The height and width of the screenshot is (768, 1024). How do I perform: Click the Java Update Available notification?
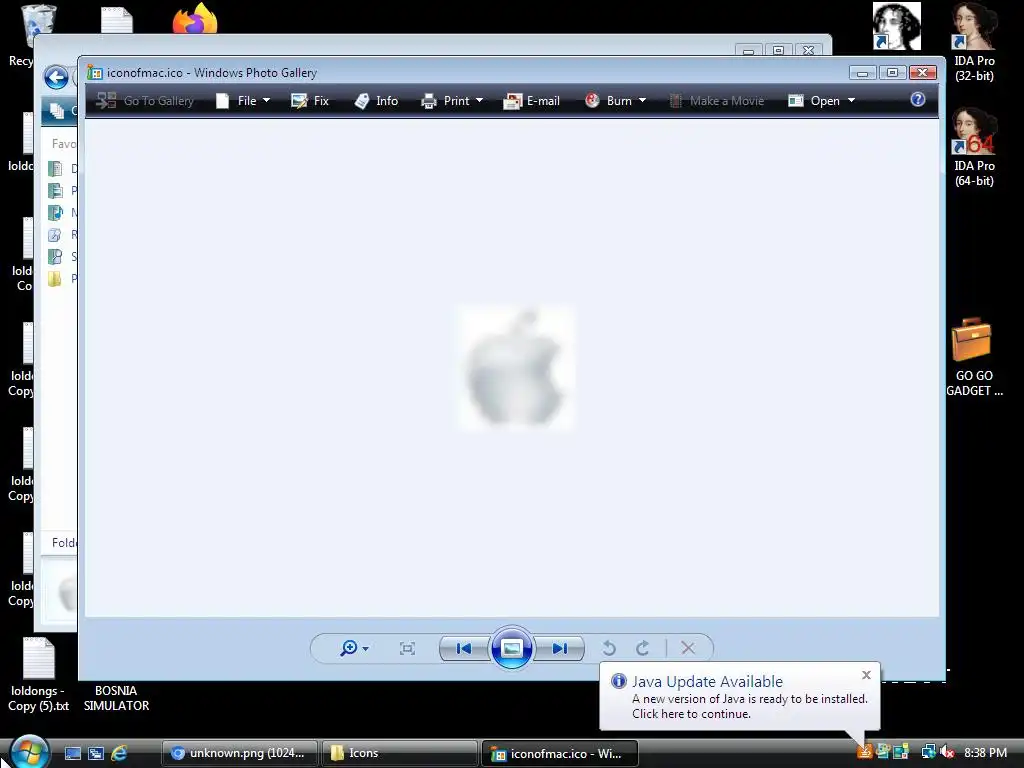pos(739,697)
